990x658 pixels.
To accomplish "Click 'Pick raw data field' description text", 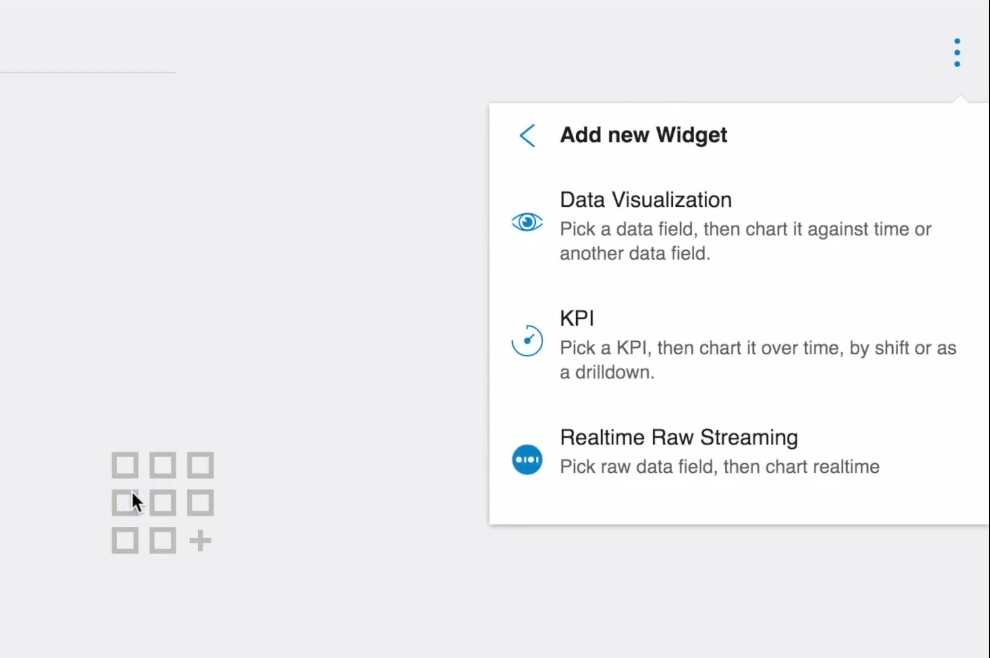I will (719, 467).
